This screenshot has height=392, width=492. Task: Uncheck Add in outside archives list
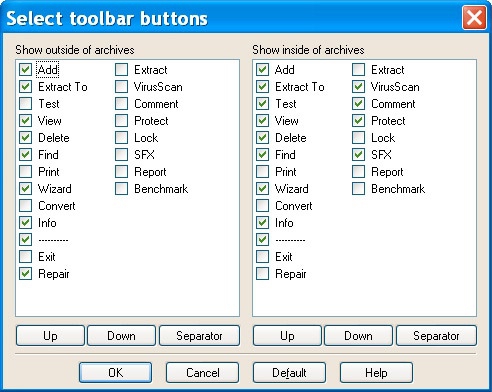25,70
